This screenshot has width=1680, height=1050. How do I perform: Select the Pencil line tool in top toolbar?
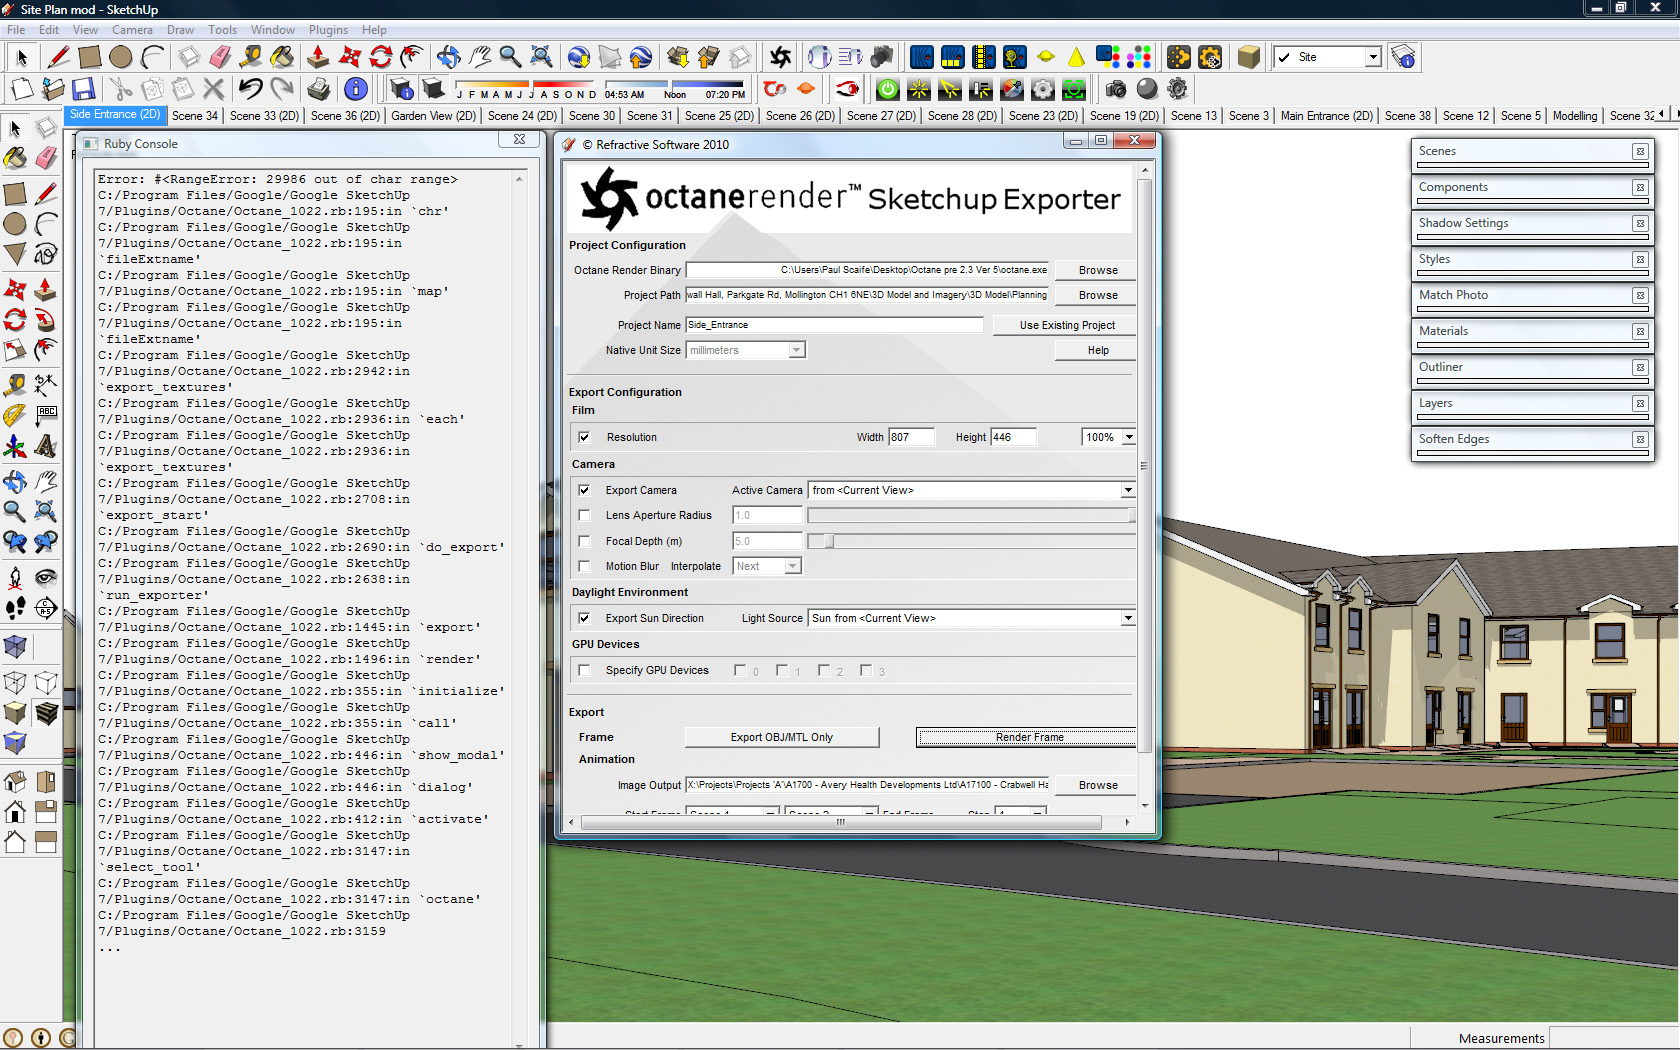point(58,57)
